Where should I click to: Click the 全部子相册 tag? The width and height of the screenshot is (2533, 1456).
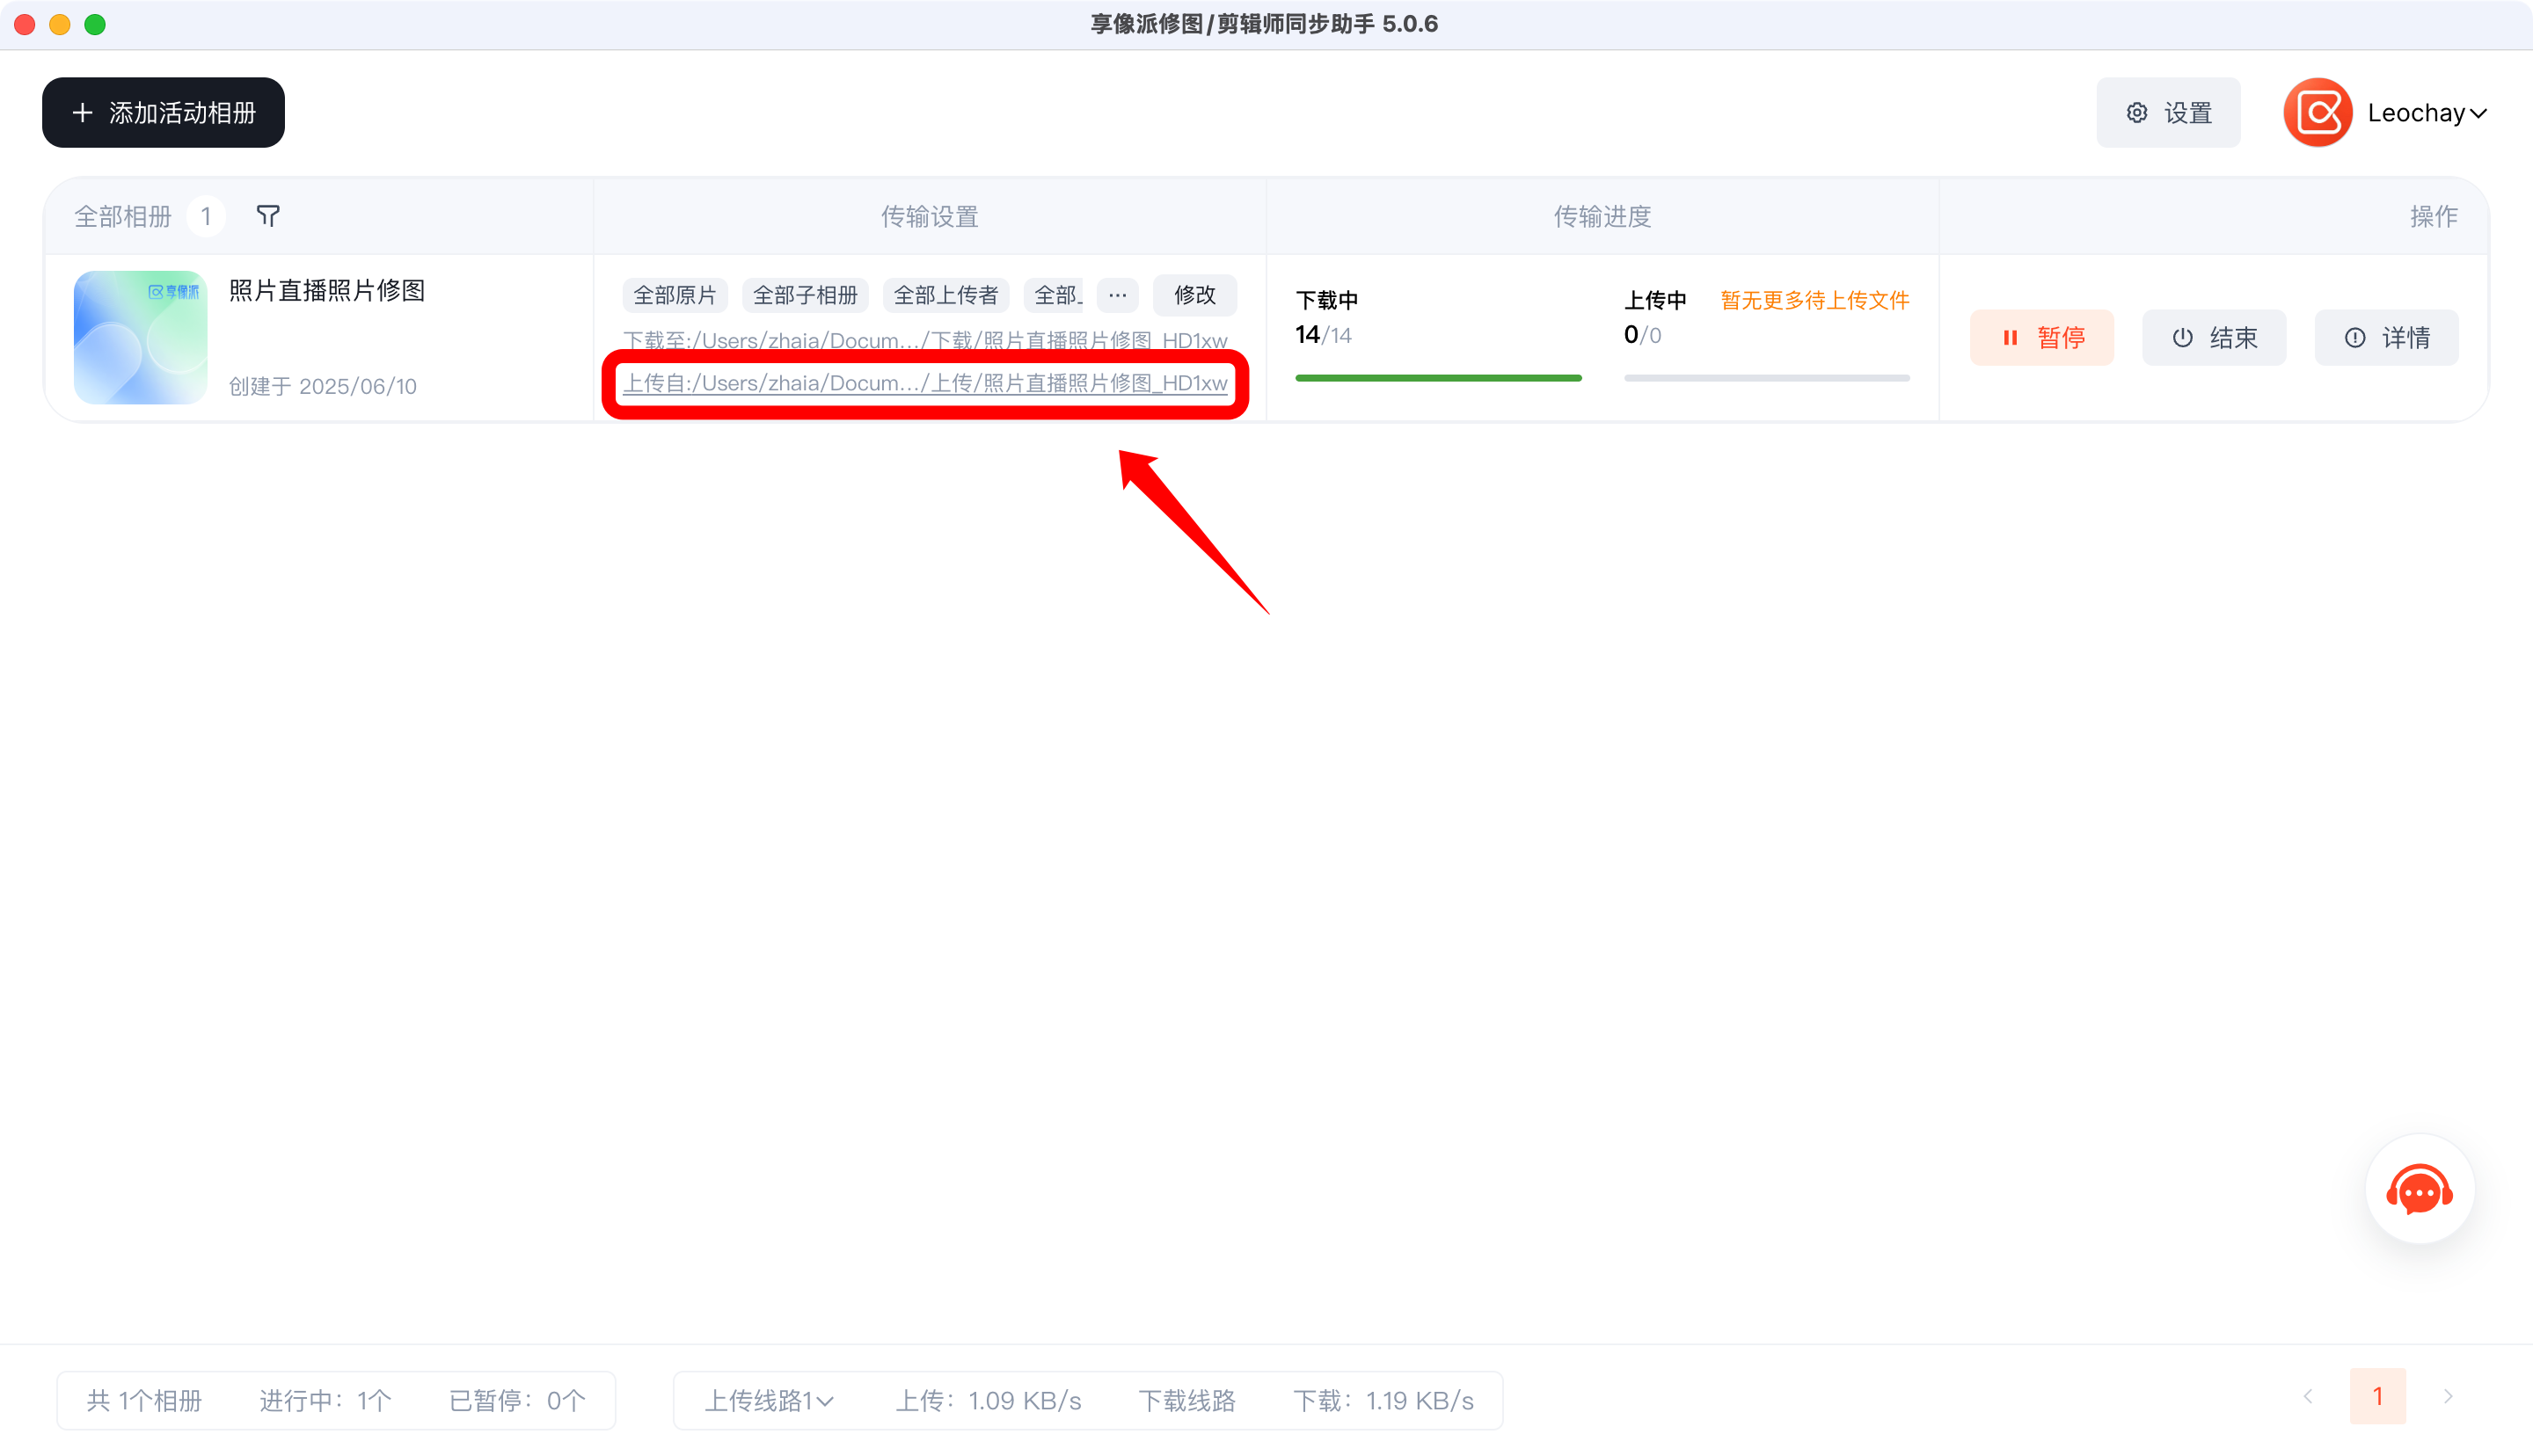point(805,295)
